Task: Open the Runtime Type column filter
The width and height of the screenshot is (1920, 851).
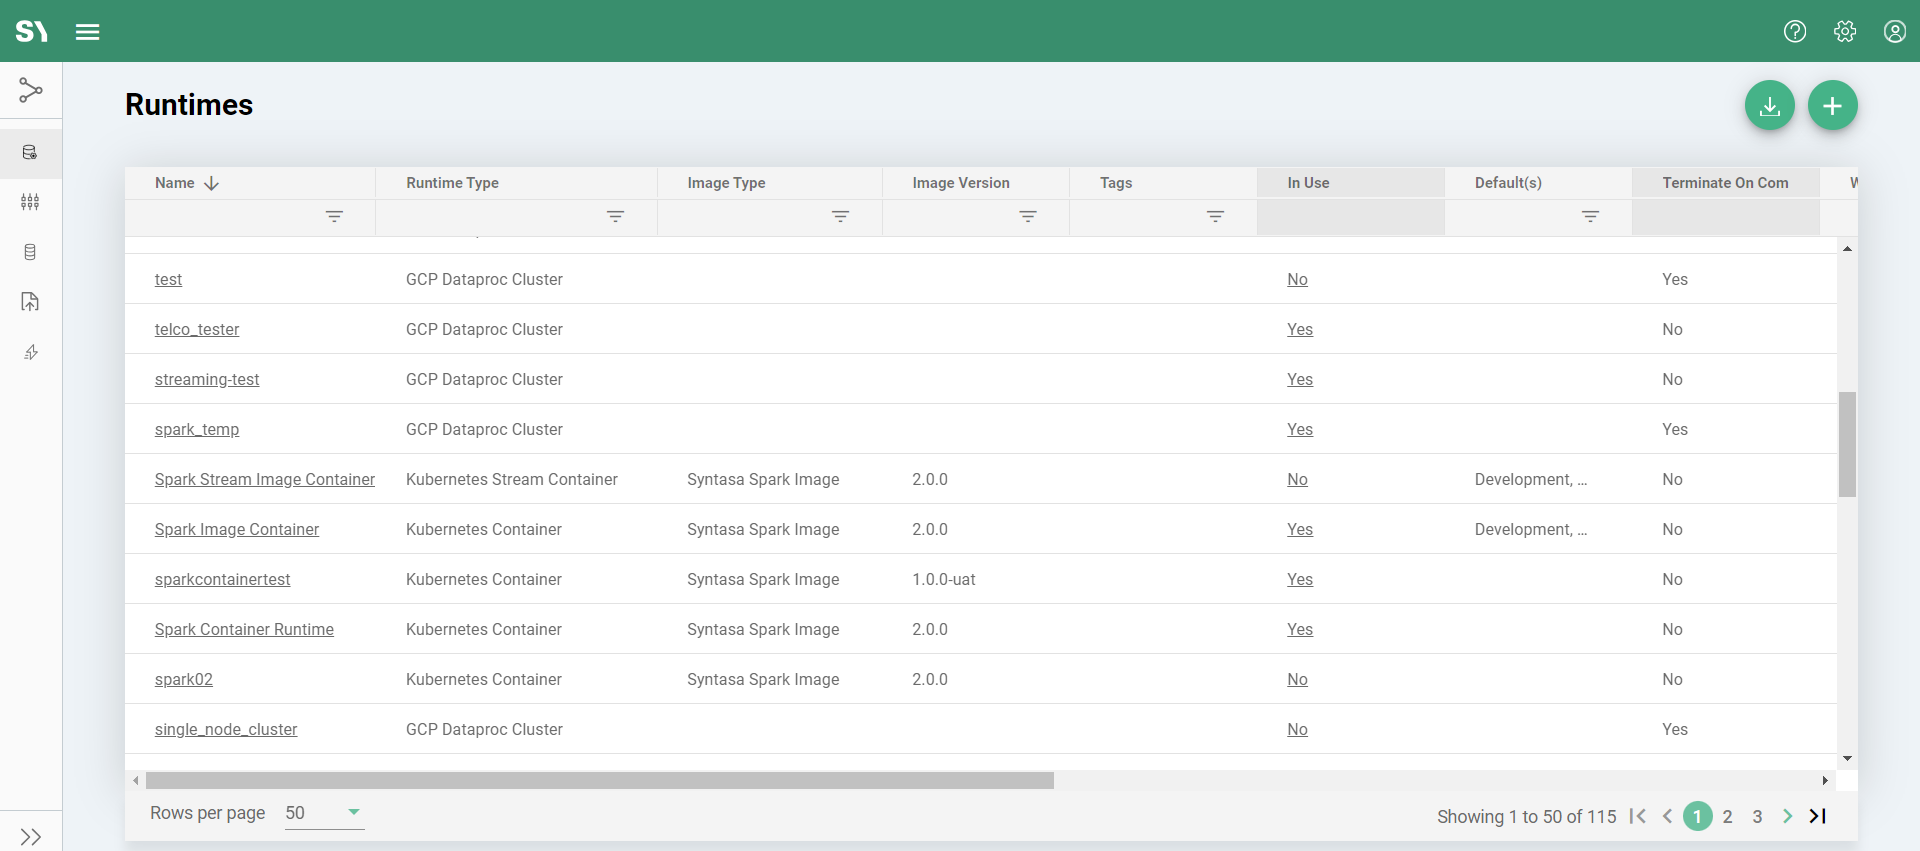Action: 615,217
